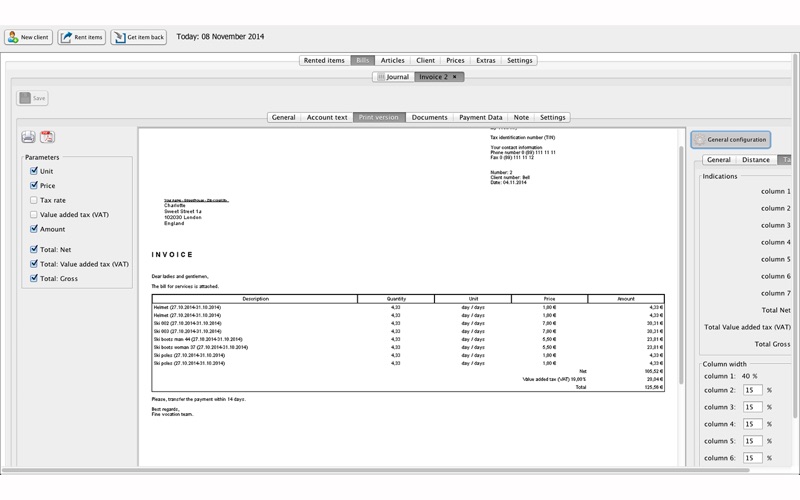Screen dimensions: 800x500
Task: Click the New client button
Action: pos(29,37)
